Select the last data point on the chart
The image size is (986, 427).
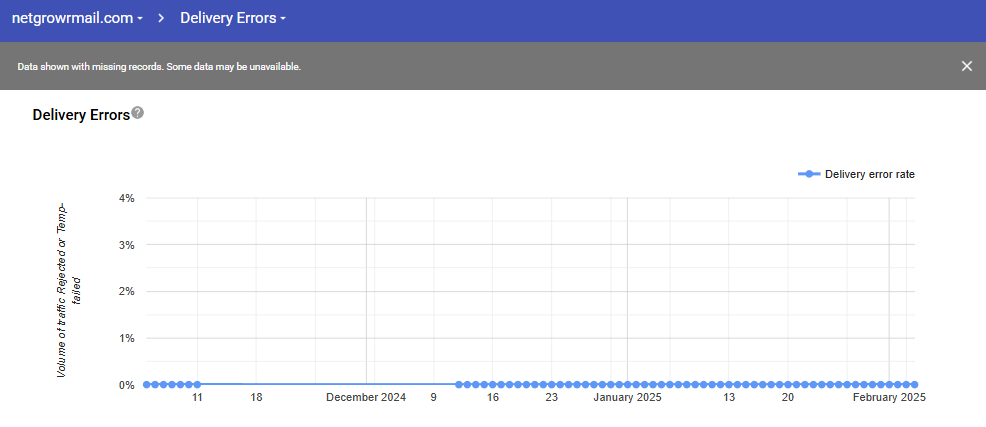pos(914,384)
